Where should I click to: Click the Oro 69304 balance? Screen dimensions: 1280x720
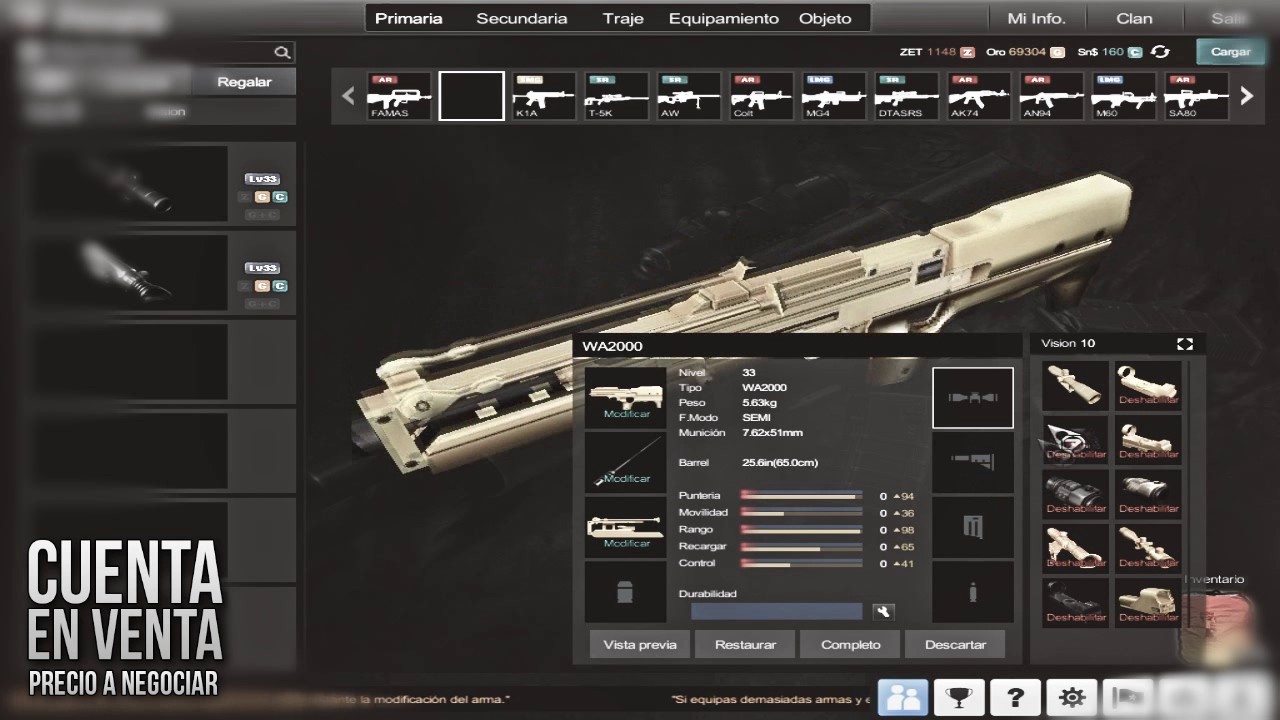pyautogui.click(x=1025, y=52)
